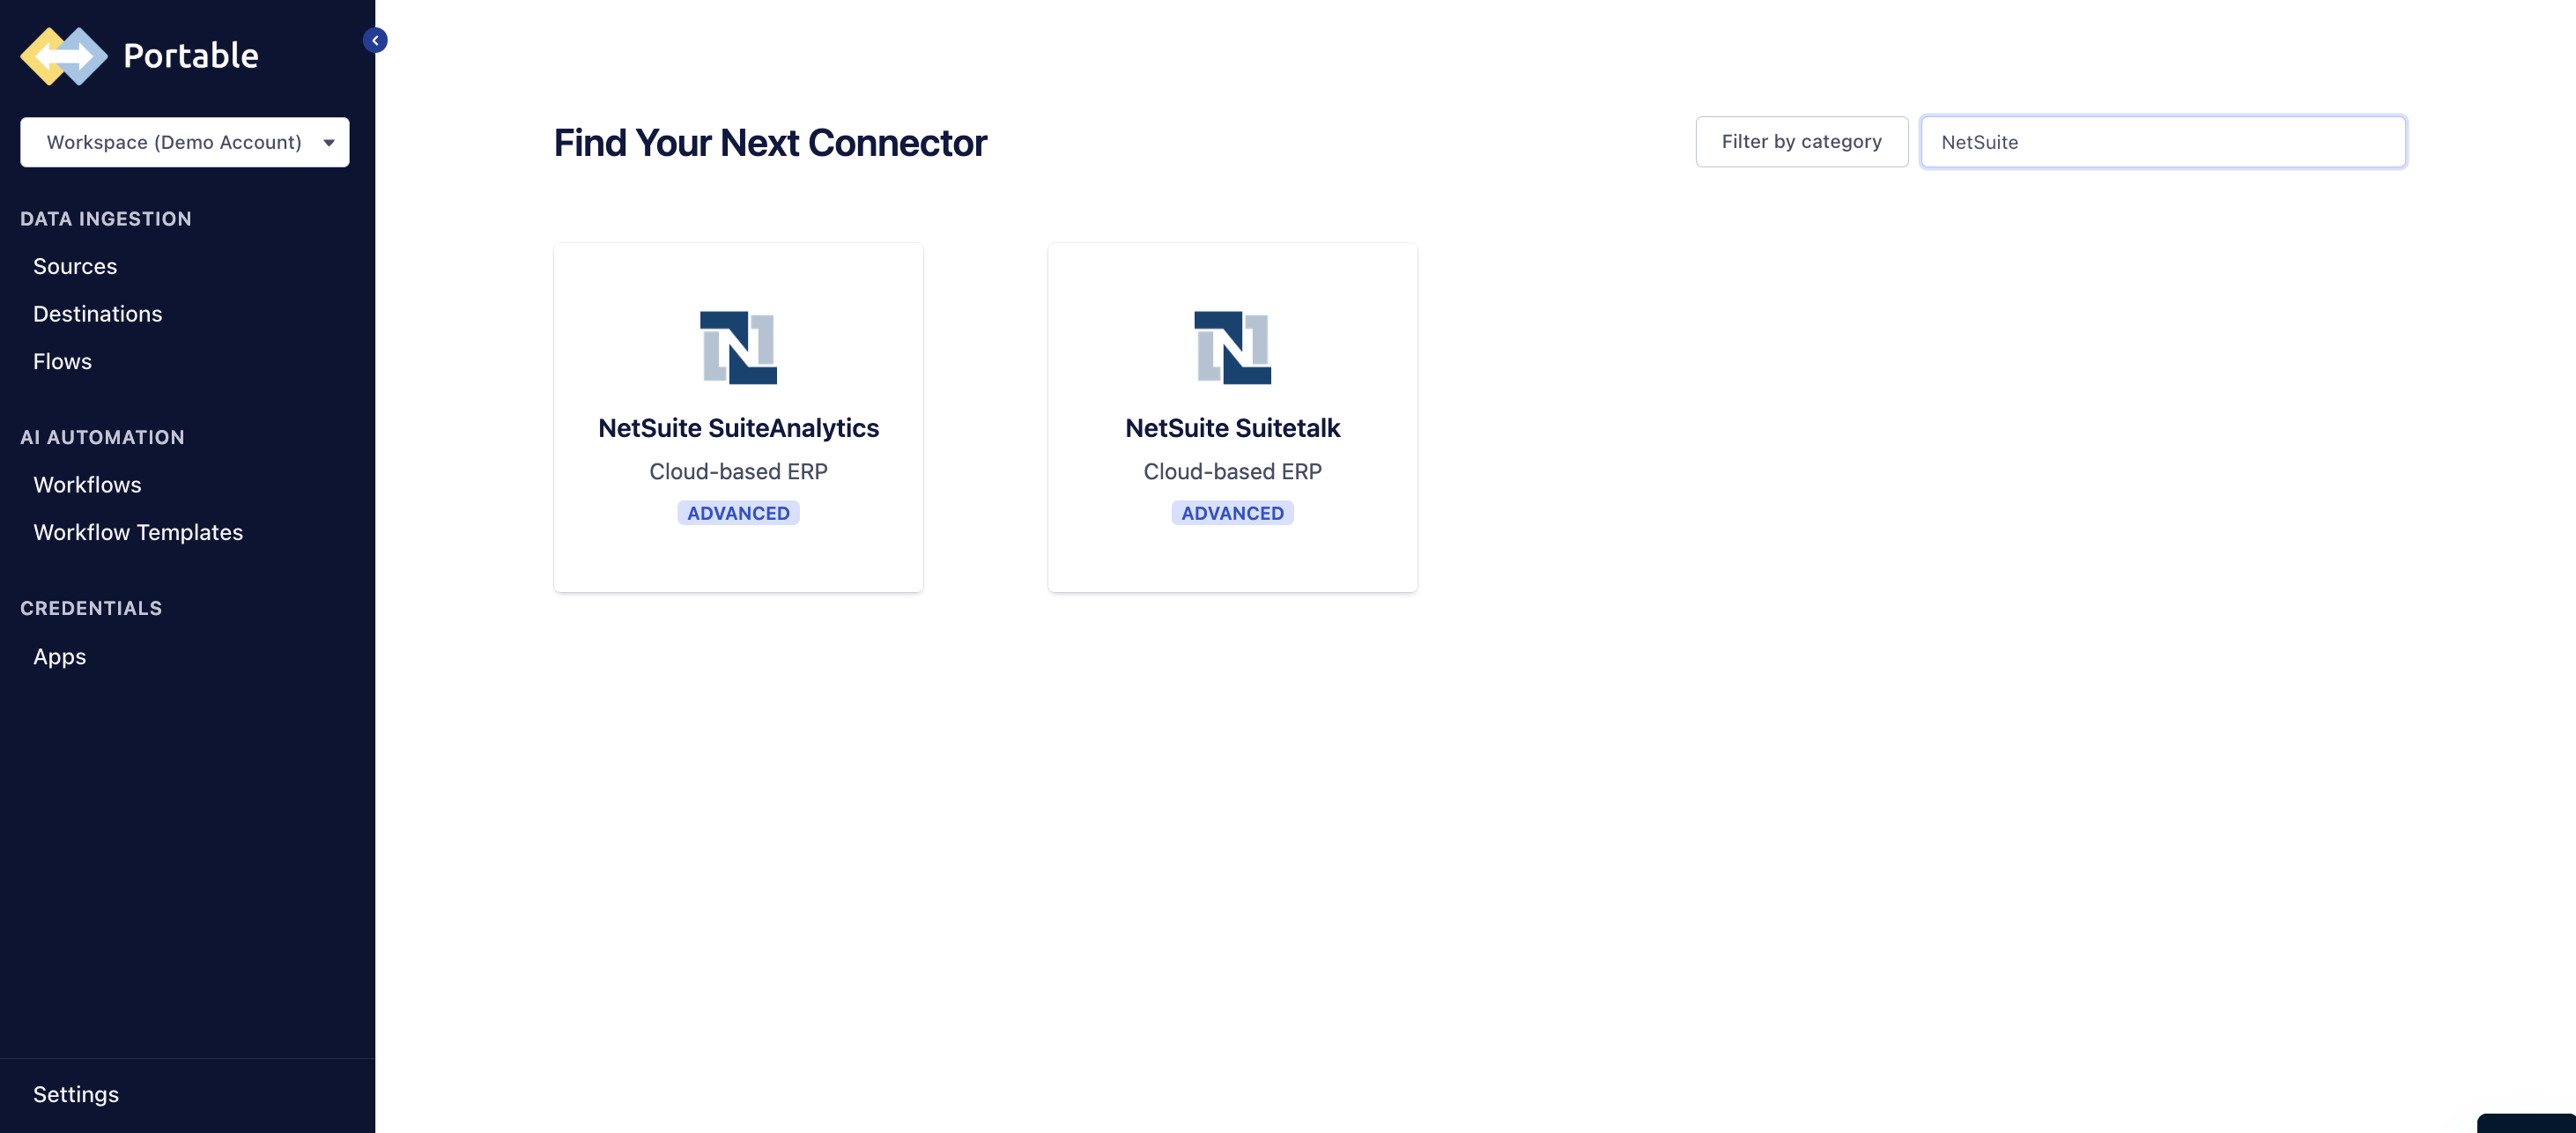The height and width of the screenshot is (1133, 2576).
Task: Open the Apps credentials page
Action: [x=59, y=657]
